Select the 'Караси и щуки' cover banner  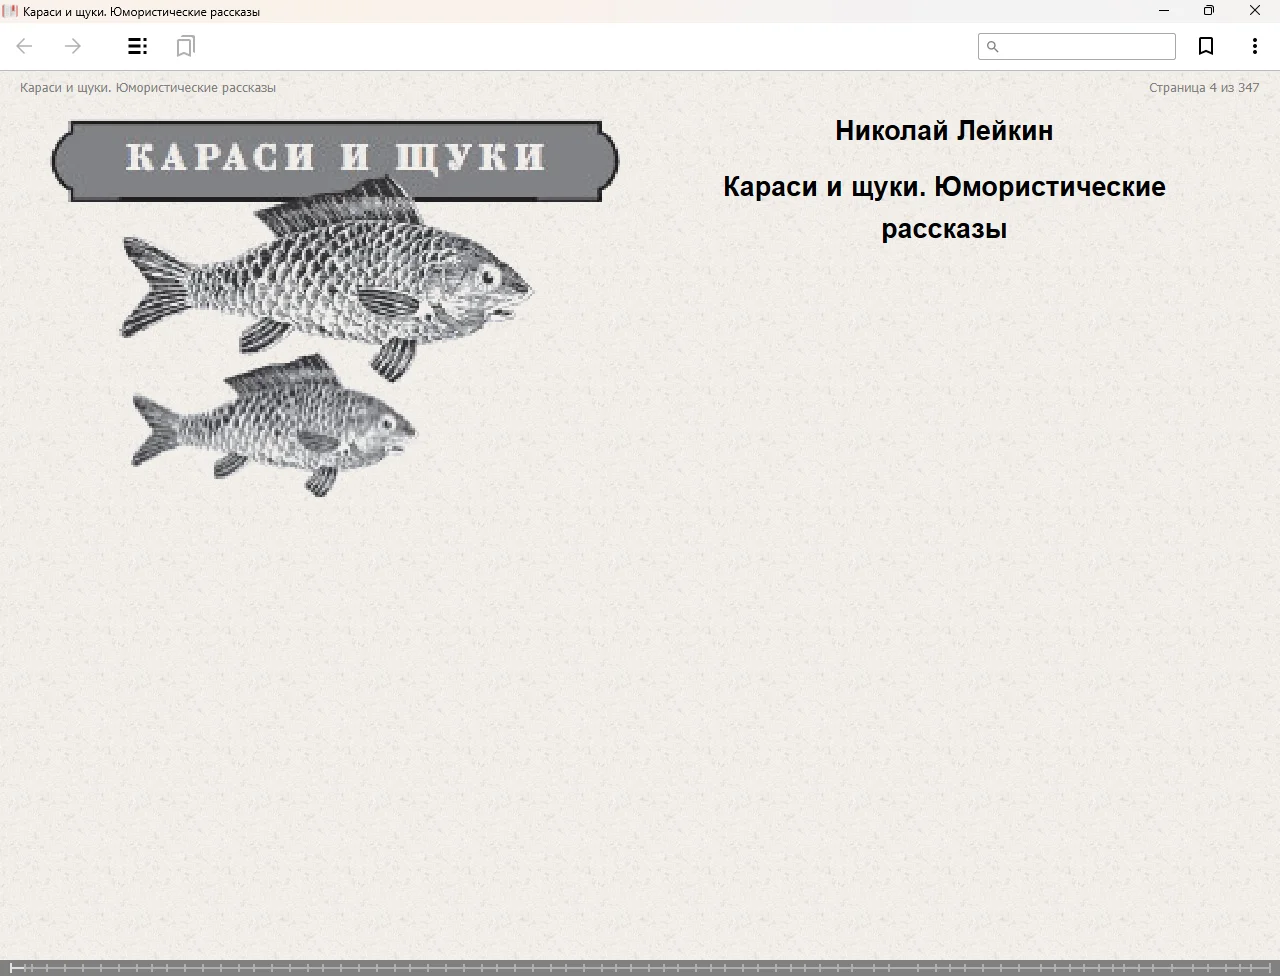(x=334, y=156)
